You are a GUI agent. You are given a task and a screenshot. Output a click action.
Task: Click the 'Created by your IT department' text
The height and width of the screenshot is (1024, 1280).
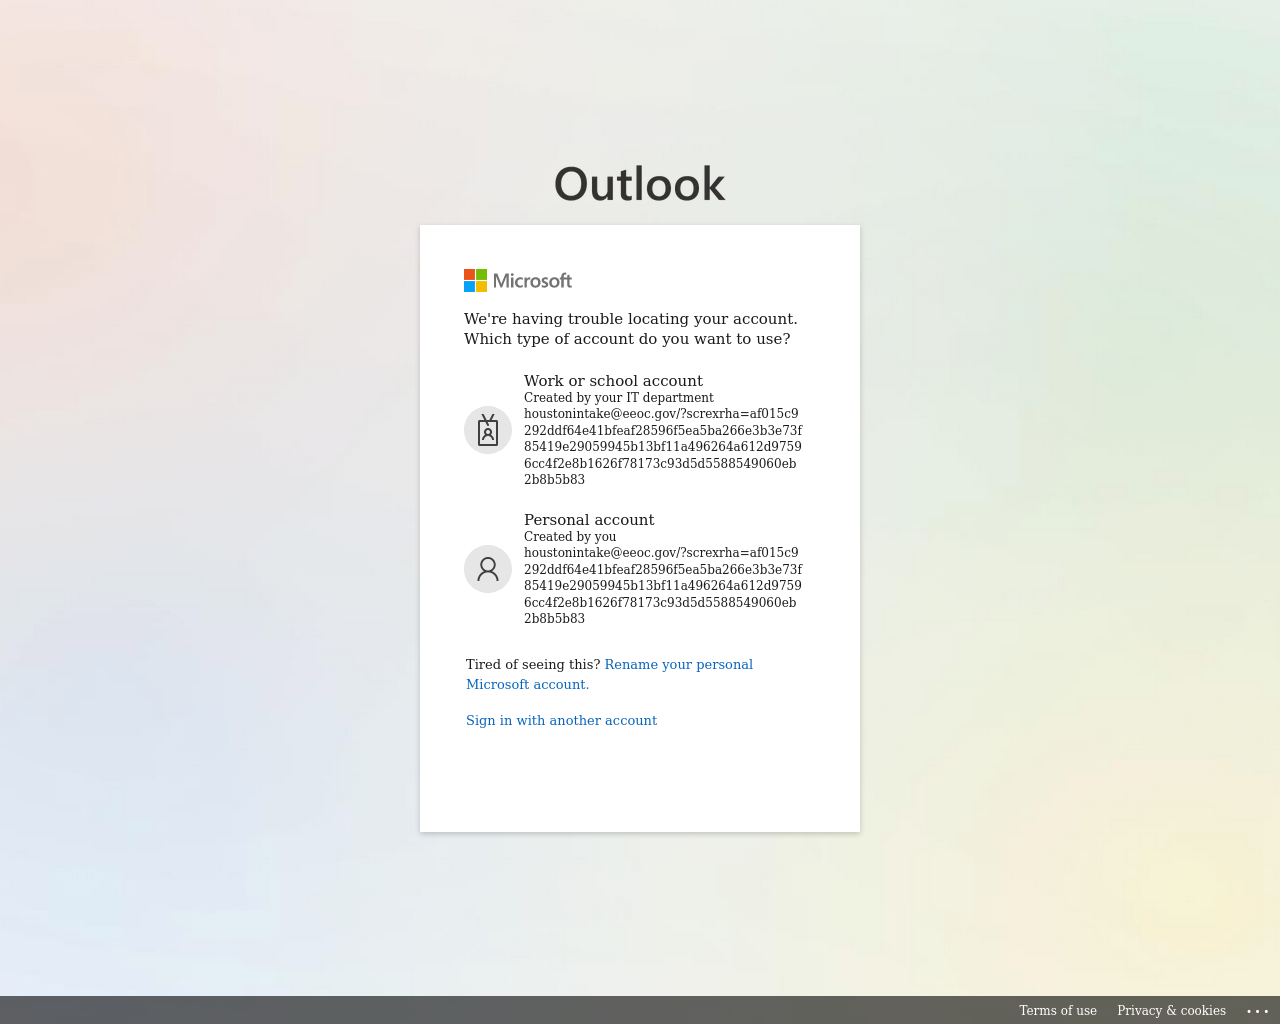pyautogui.click(x=619, y=397)
